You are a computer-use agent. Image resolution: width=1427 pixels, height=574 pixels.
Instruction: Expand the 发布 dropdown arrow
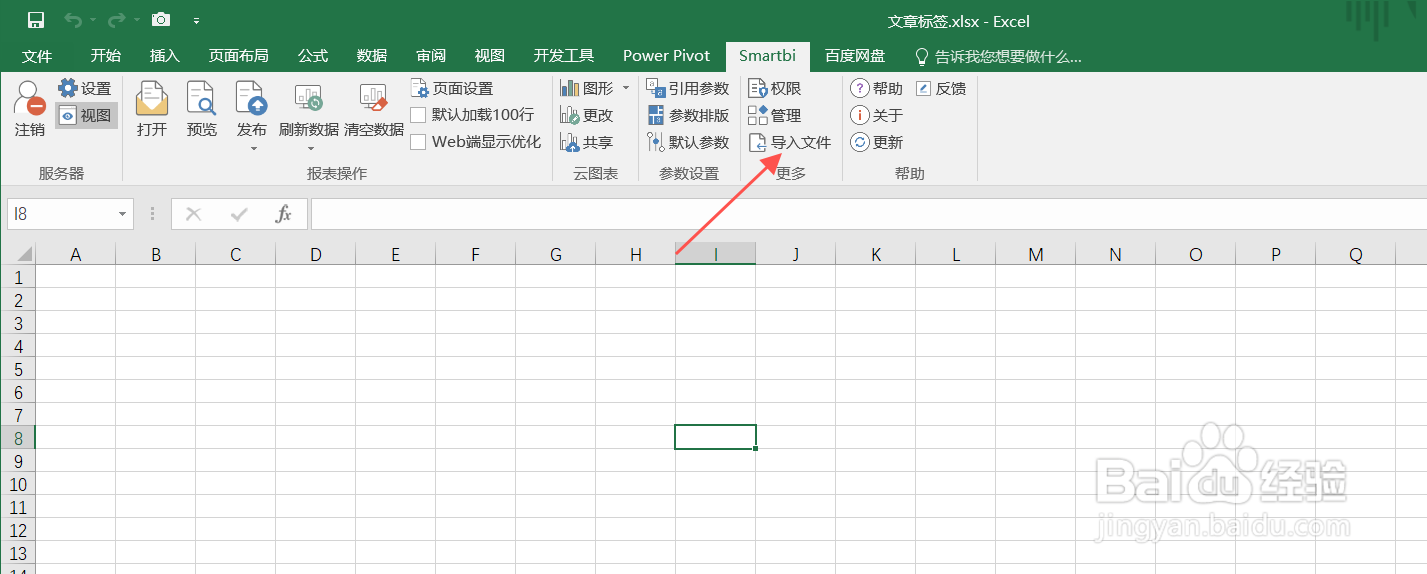[x=253, y=149]
